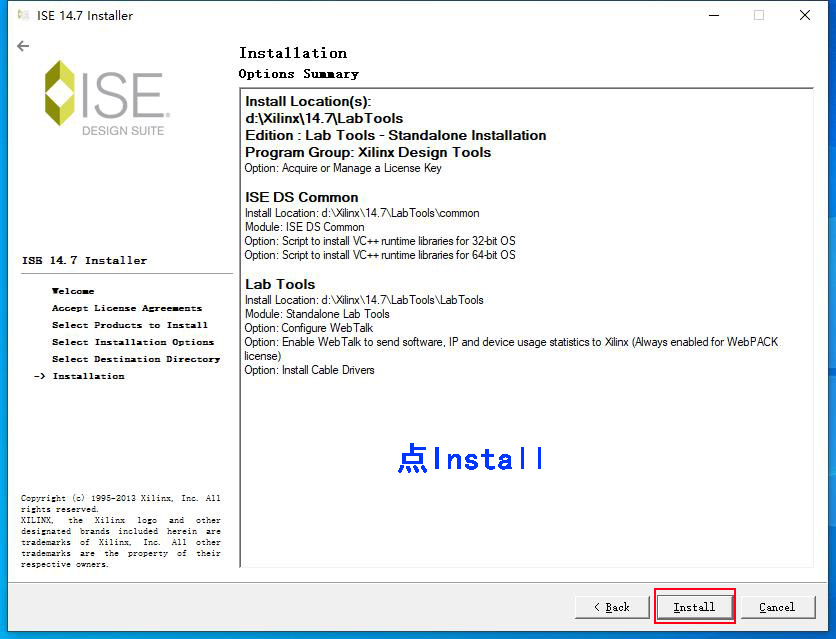Open Select Destination Directory step
This screenshot has height=639, width=836.
[x=136, y=359]
